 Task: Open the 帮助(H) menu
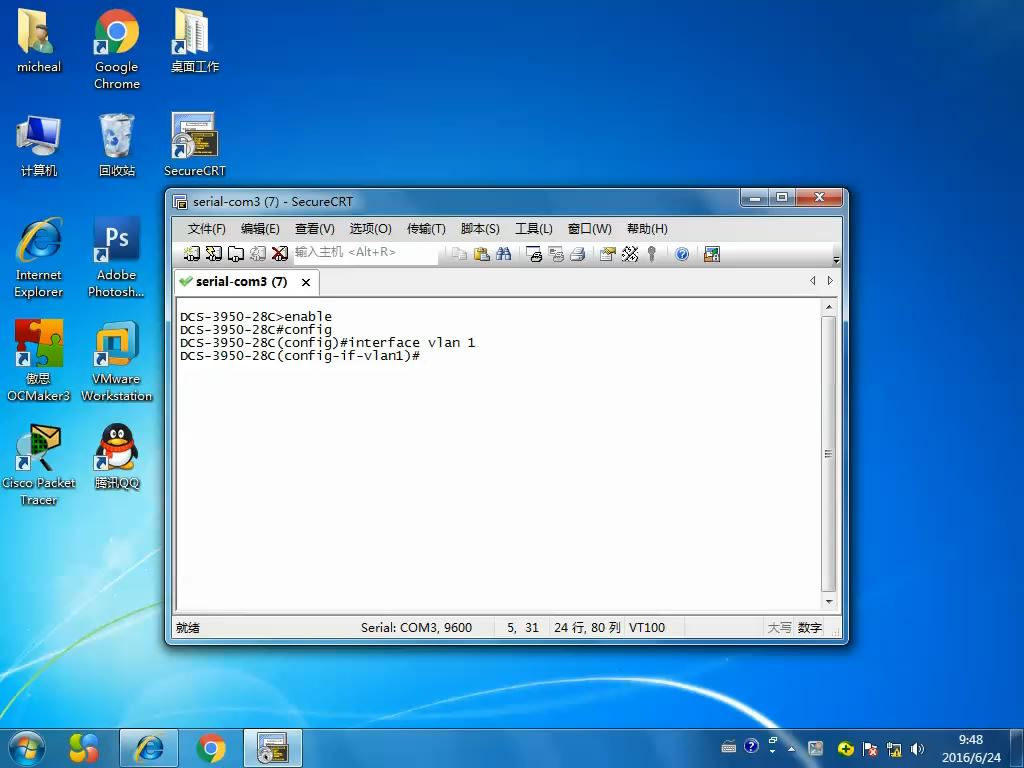click(647, 229)
